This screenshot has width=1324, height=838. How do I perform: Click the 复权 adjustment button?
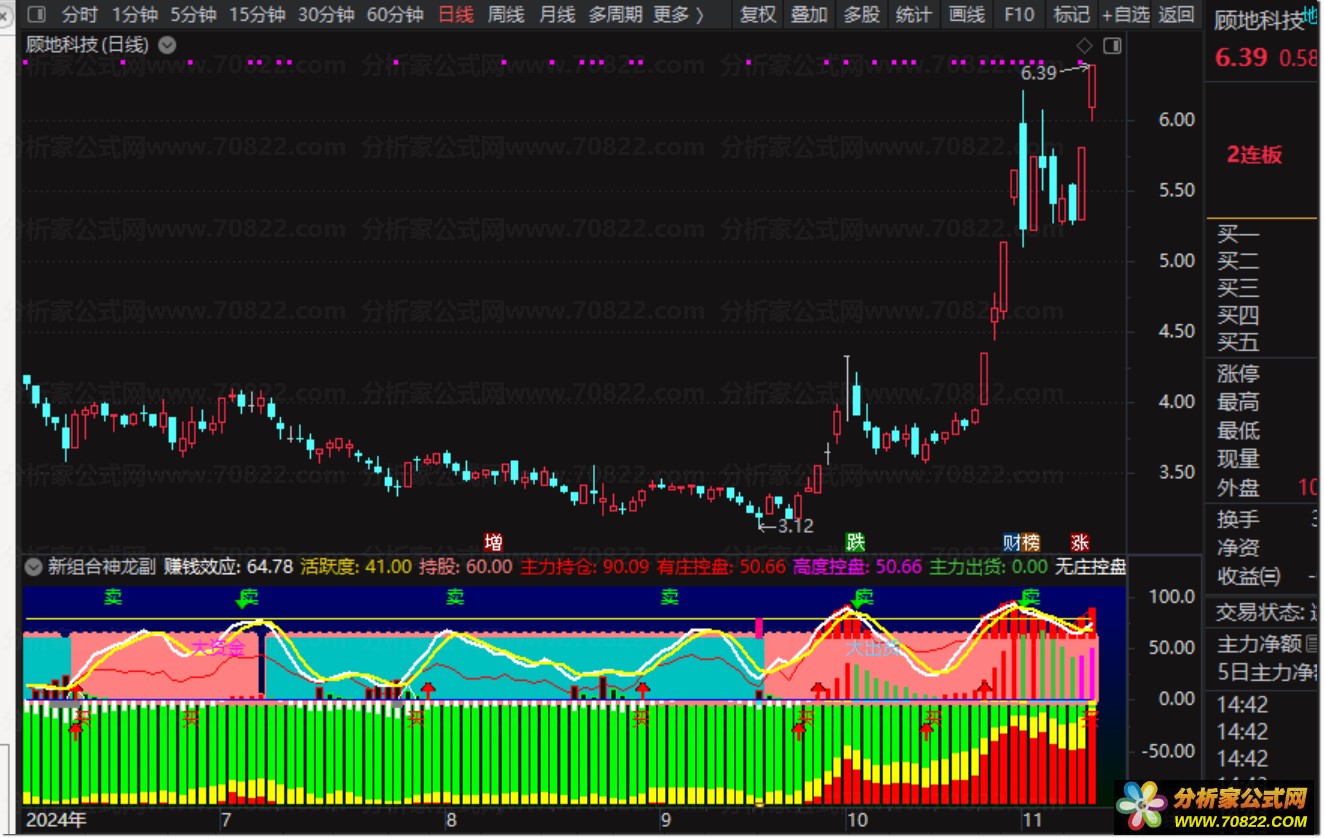pyautogui.click(x=758, y=15)
